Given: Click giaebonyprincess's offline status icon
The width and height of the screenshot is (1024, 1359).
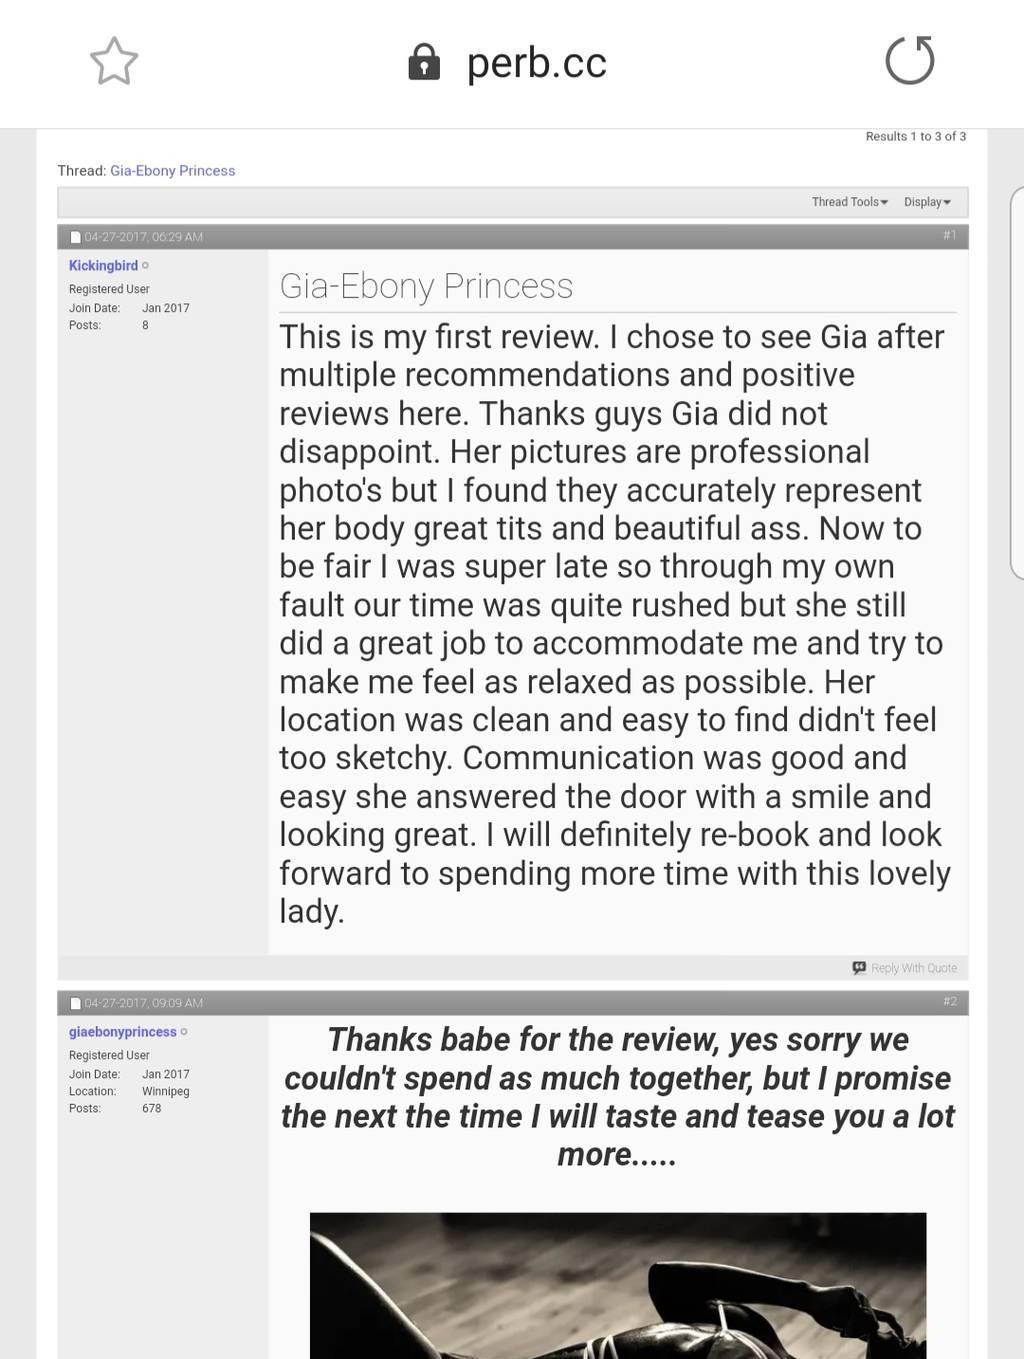Looking at the screenshot, I should click(184, 1032).
